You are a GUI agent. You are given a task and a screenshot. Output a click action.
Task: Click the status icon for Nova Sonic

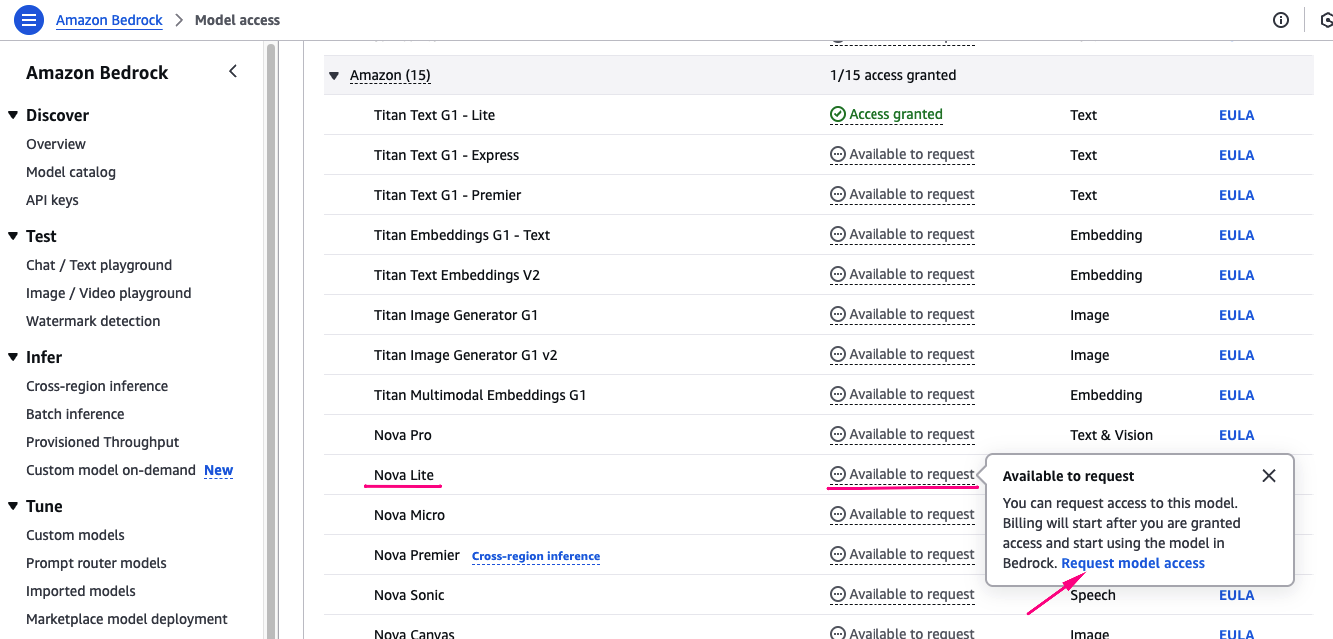click(838, 595)
